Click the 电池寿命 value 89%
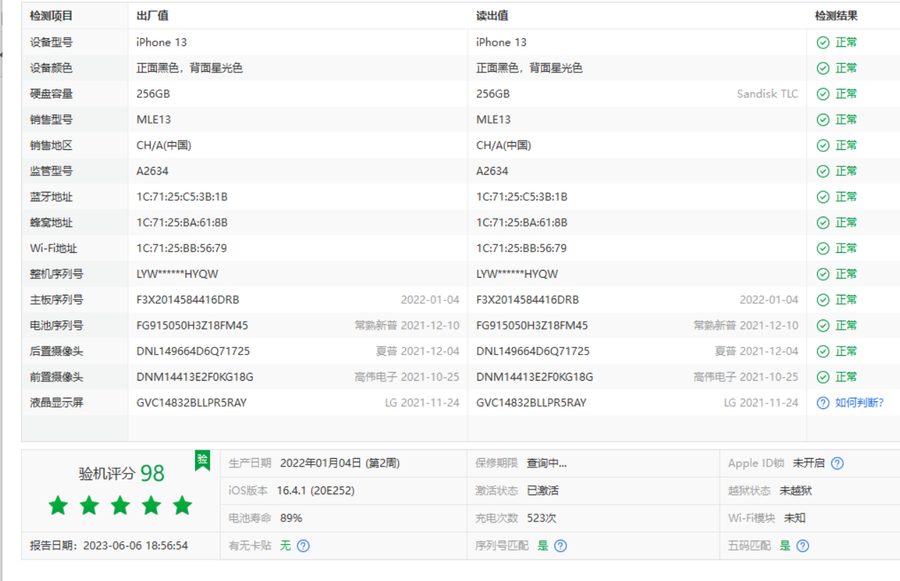900x581 pixels. pyautogui.click(x=291, y=518)
